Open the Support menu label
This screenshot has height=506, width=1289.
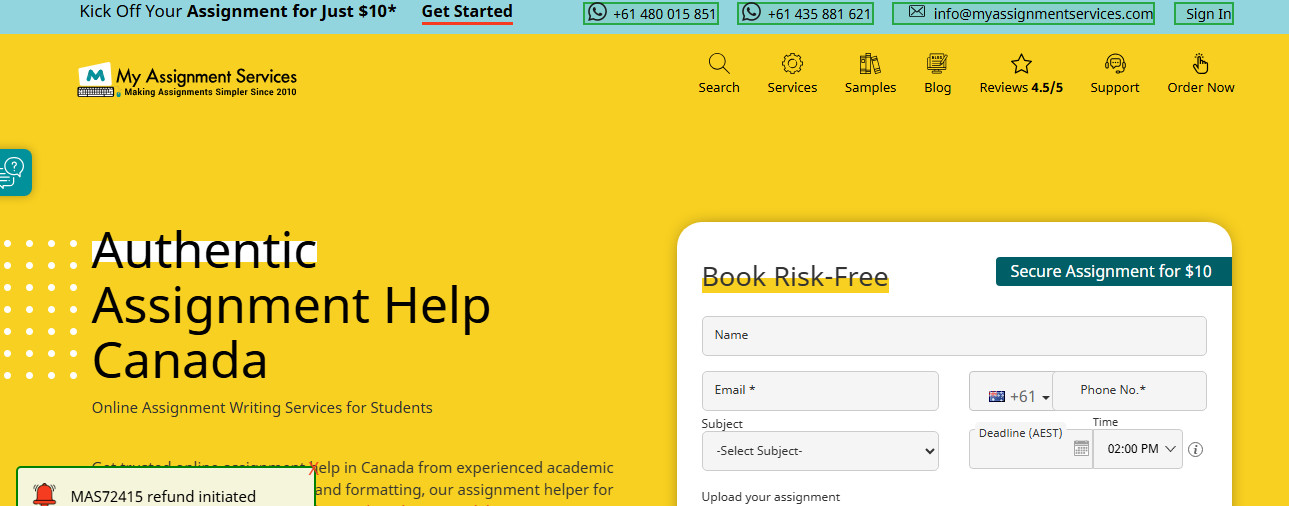1115,87
